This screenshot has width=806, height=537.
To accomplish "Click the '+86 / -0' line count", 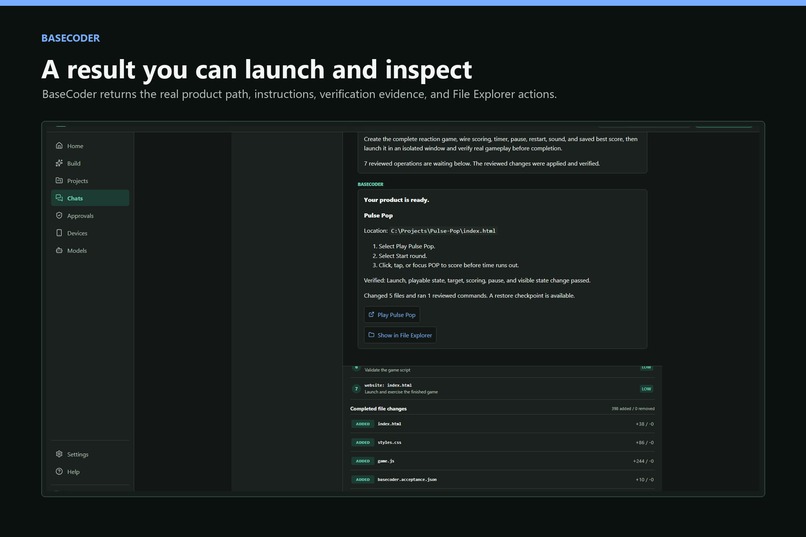I will [645, 442].
